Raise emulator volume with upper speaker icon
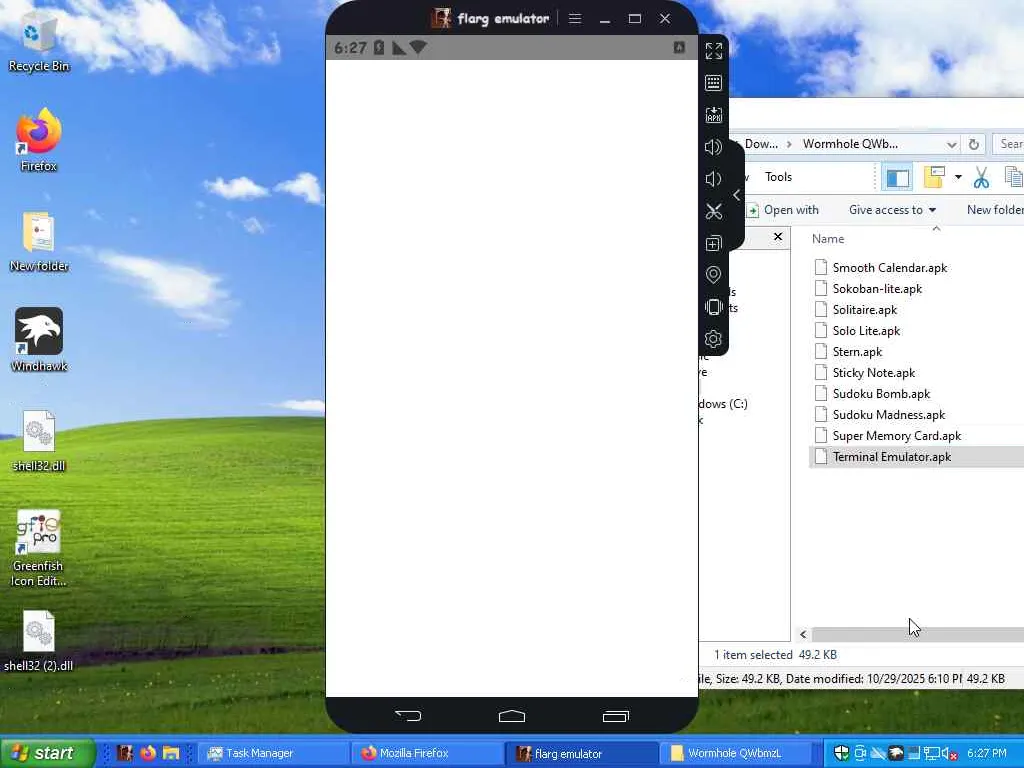1024x768 pixels. tap(713, 147)
